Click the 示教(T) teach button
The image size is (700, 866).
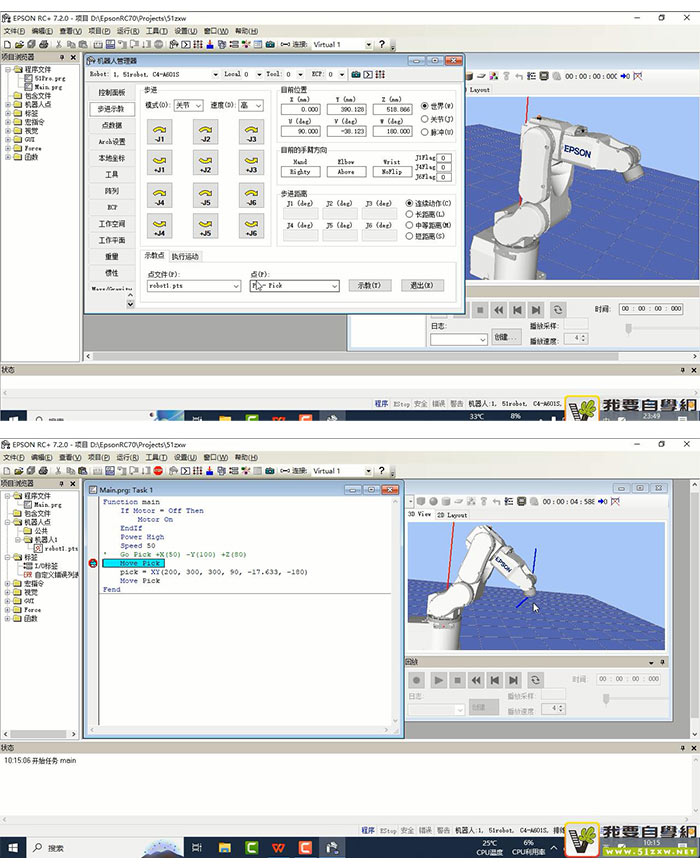pos(369,286)
